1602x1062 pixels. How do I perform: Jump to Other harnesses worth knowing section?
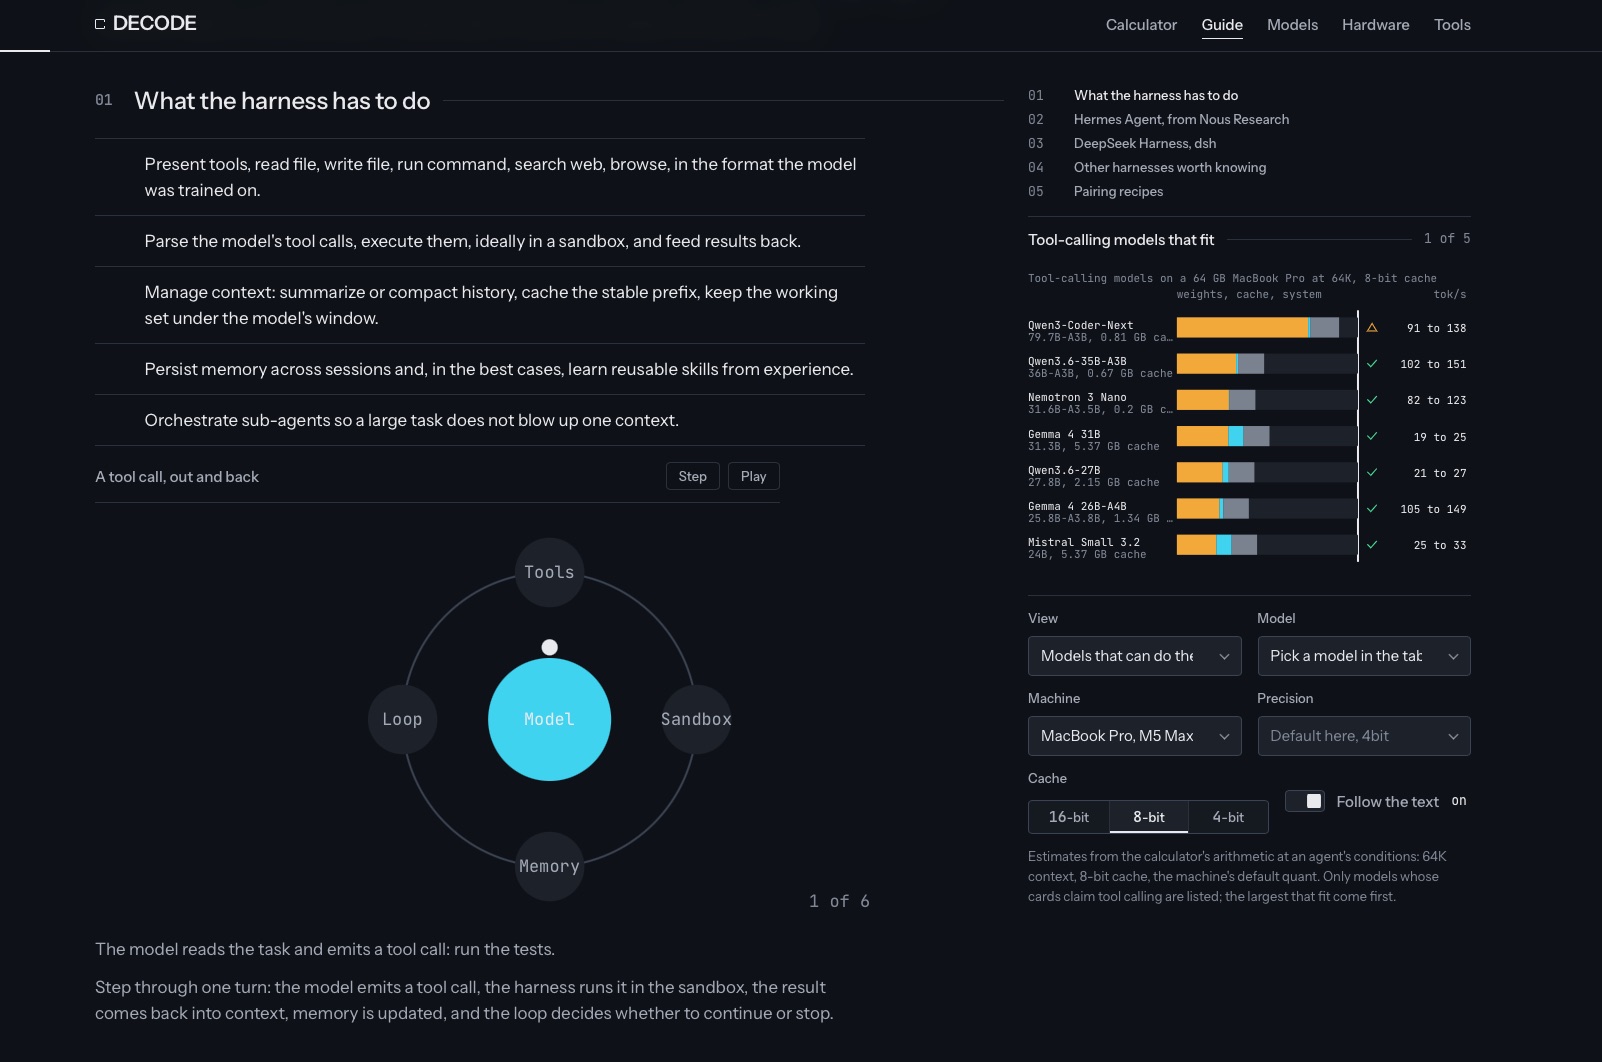point(1170,167)
